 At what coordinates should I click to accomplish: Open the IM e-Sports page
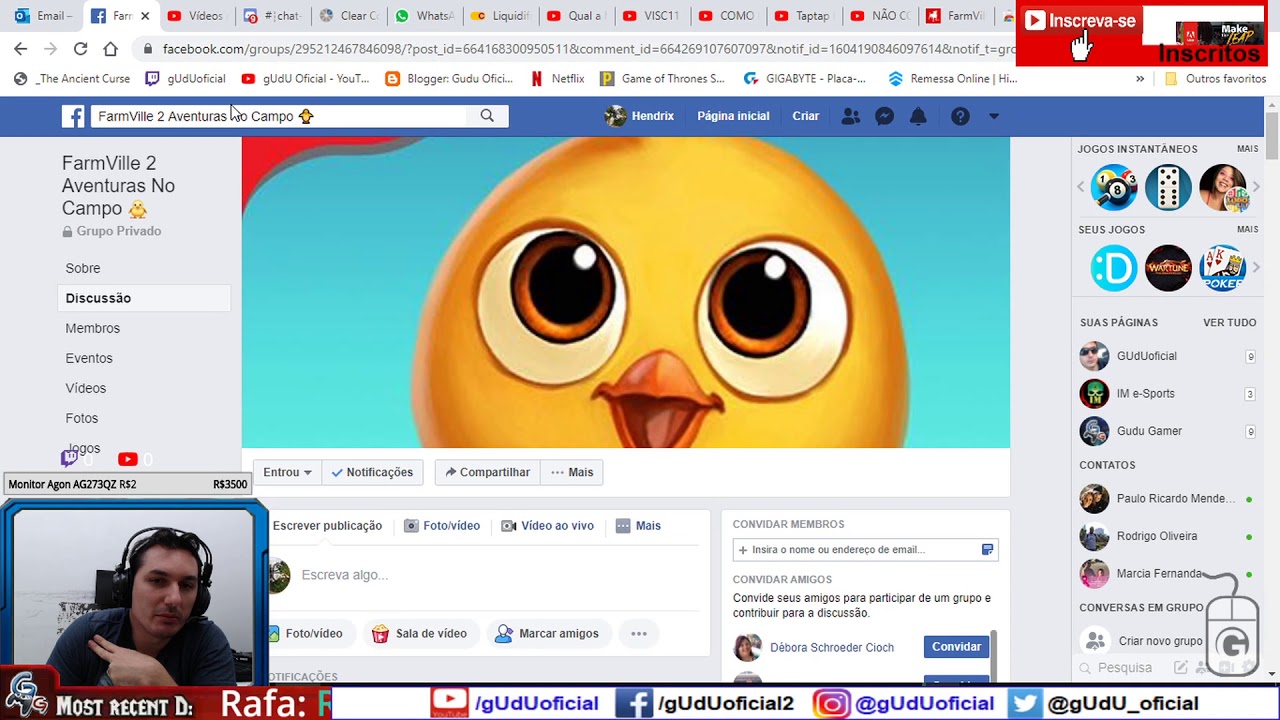(x=1145, y=394)
